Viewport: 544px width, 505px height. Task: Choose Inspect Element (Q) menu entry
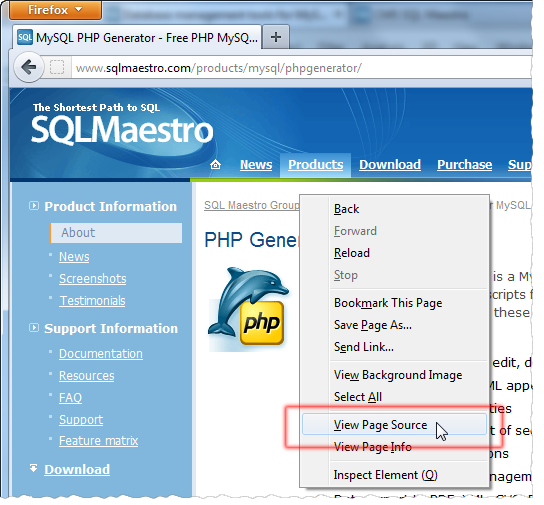(394, 475)
